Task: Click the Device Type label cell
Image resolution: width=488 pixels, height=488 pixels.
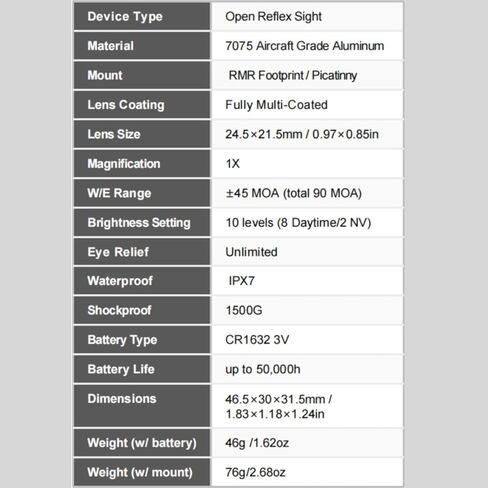Action: pos(142,17)
